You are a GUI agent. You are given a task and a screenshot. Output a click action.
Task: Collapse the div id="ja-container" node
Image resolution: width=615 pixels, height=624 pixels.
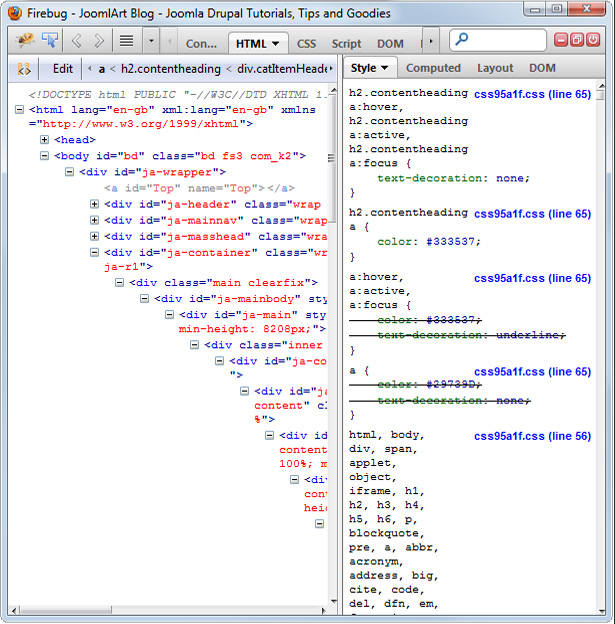(95, 252)
